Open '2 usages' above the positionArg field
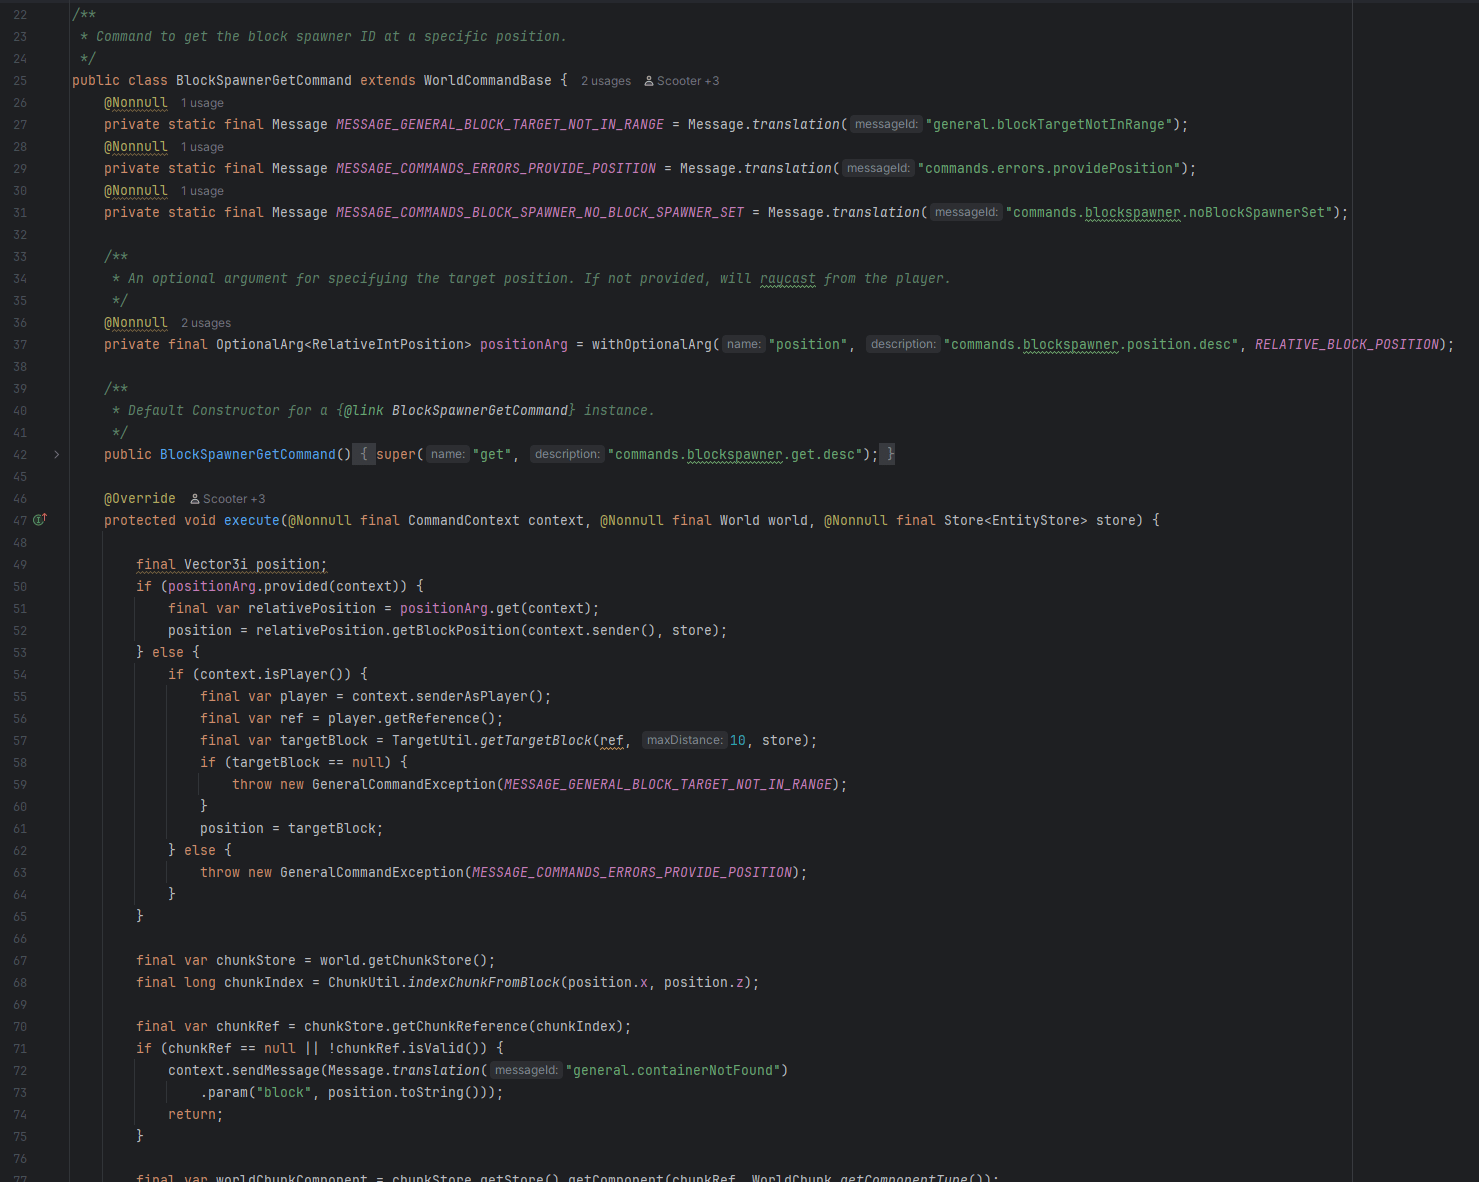 (x=206, y=322)
